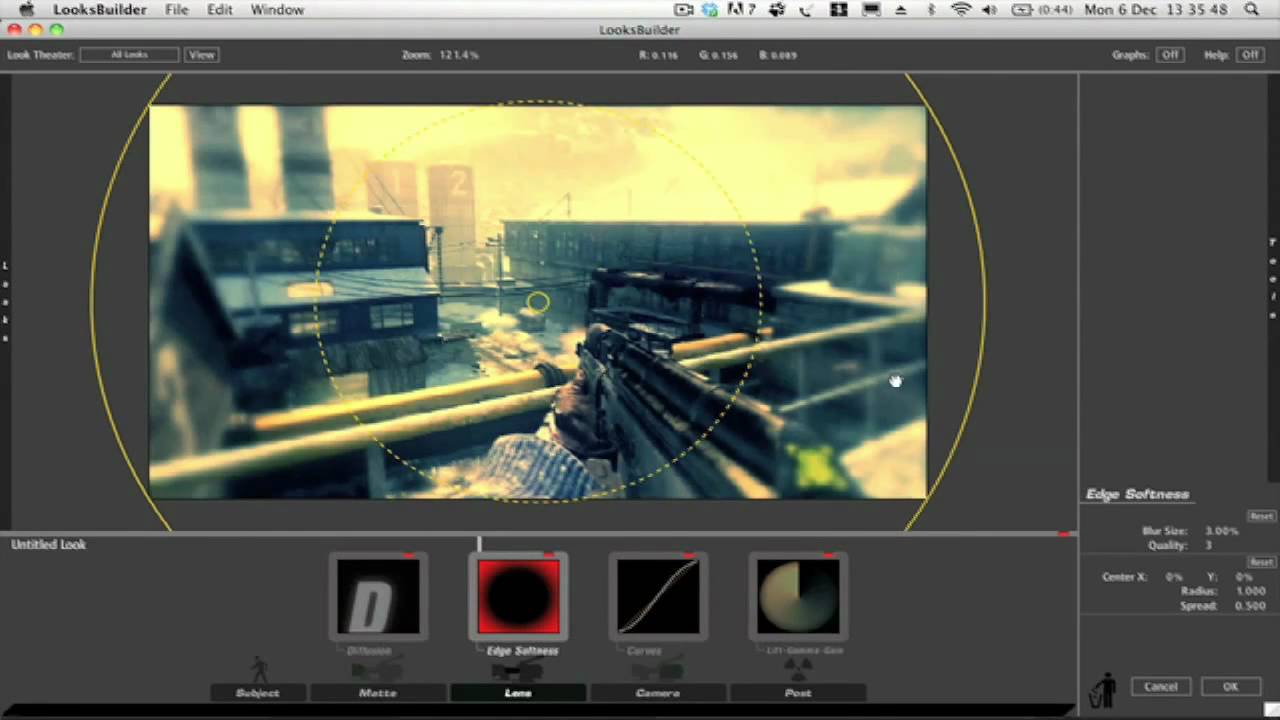Click the Bluetooth menu bar icon
The height and width of the screenshot is (720, 1280).
click(931, 10)
